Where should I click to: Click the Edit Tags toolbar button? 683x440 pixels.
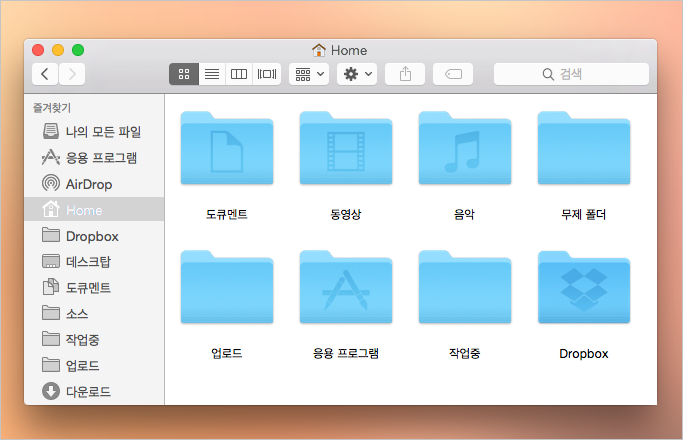point(453,74)
